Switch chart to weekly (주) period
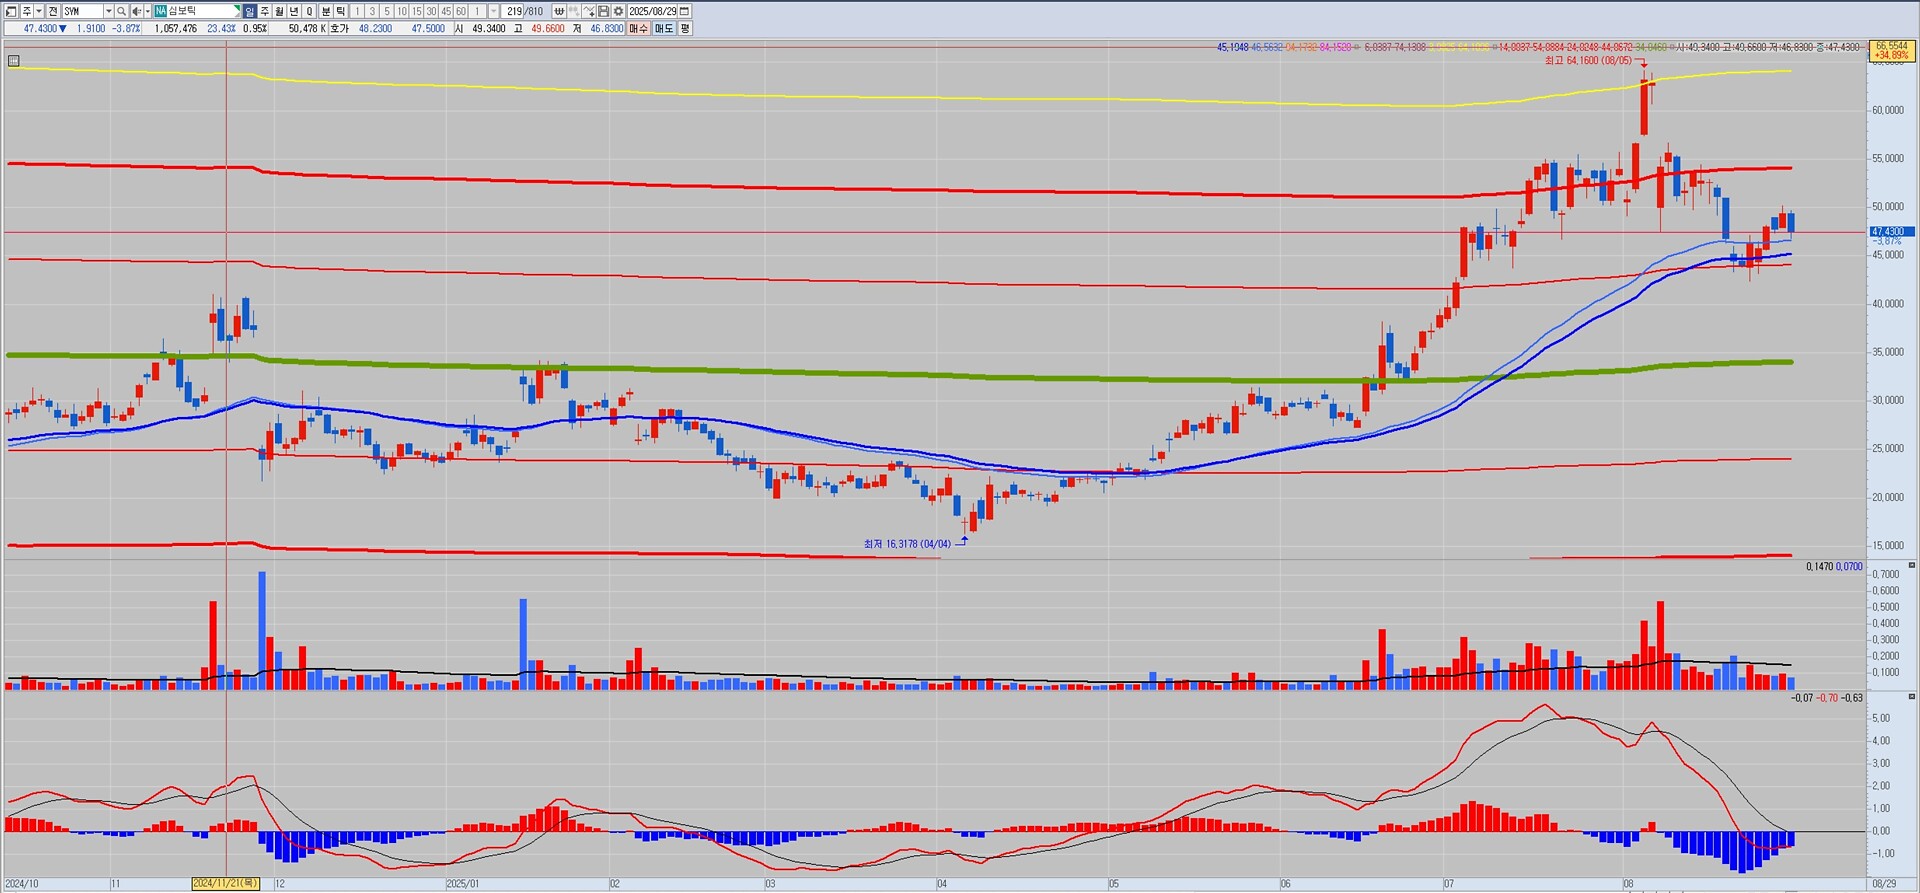 pos(265,11)
